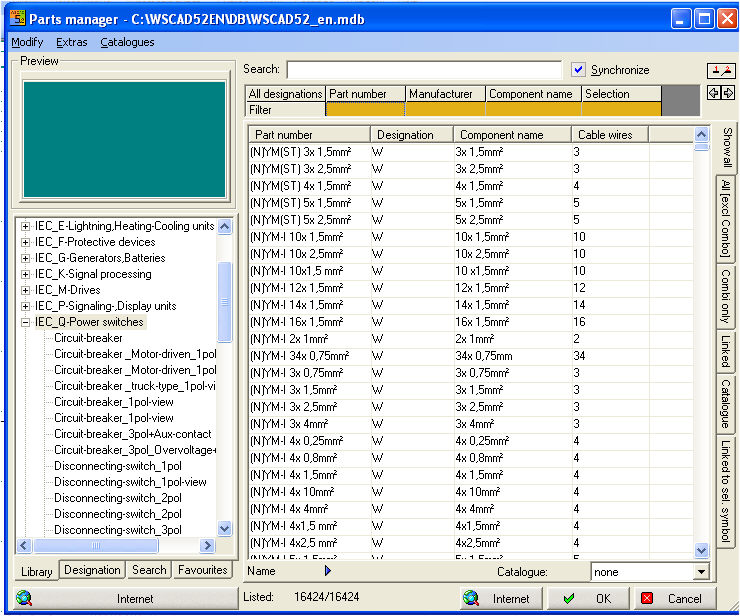740x616 pixels.
Task: Click the teal Preview area
Action: [124, 139]
